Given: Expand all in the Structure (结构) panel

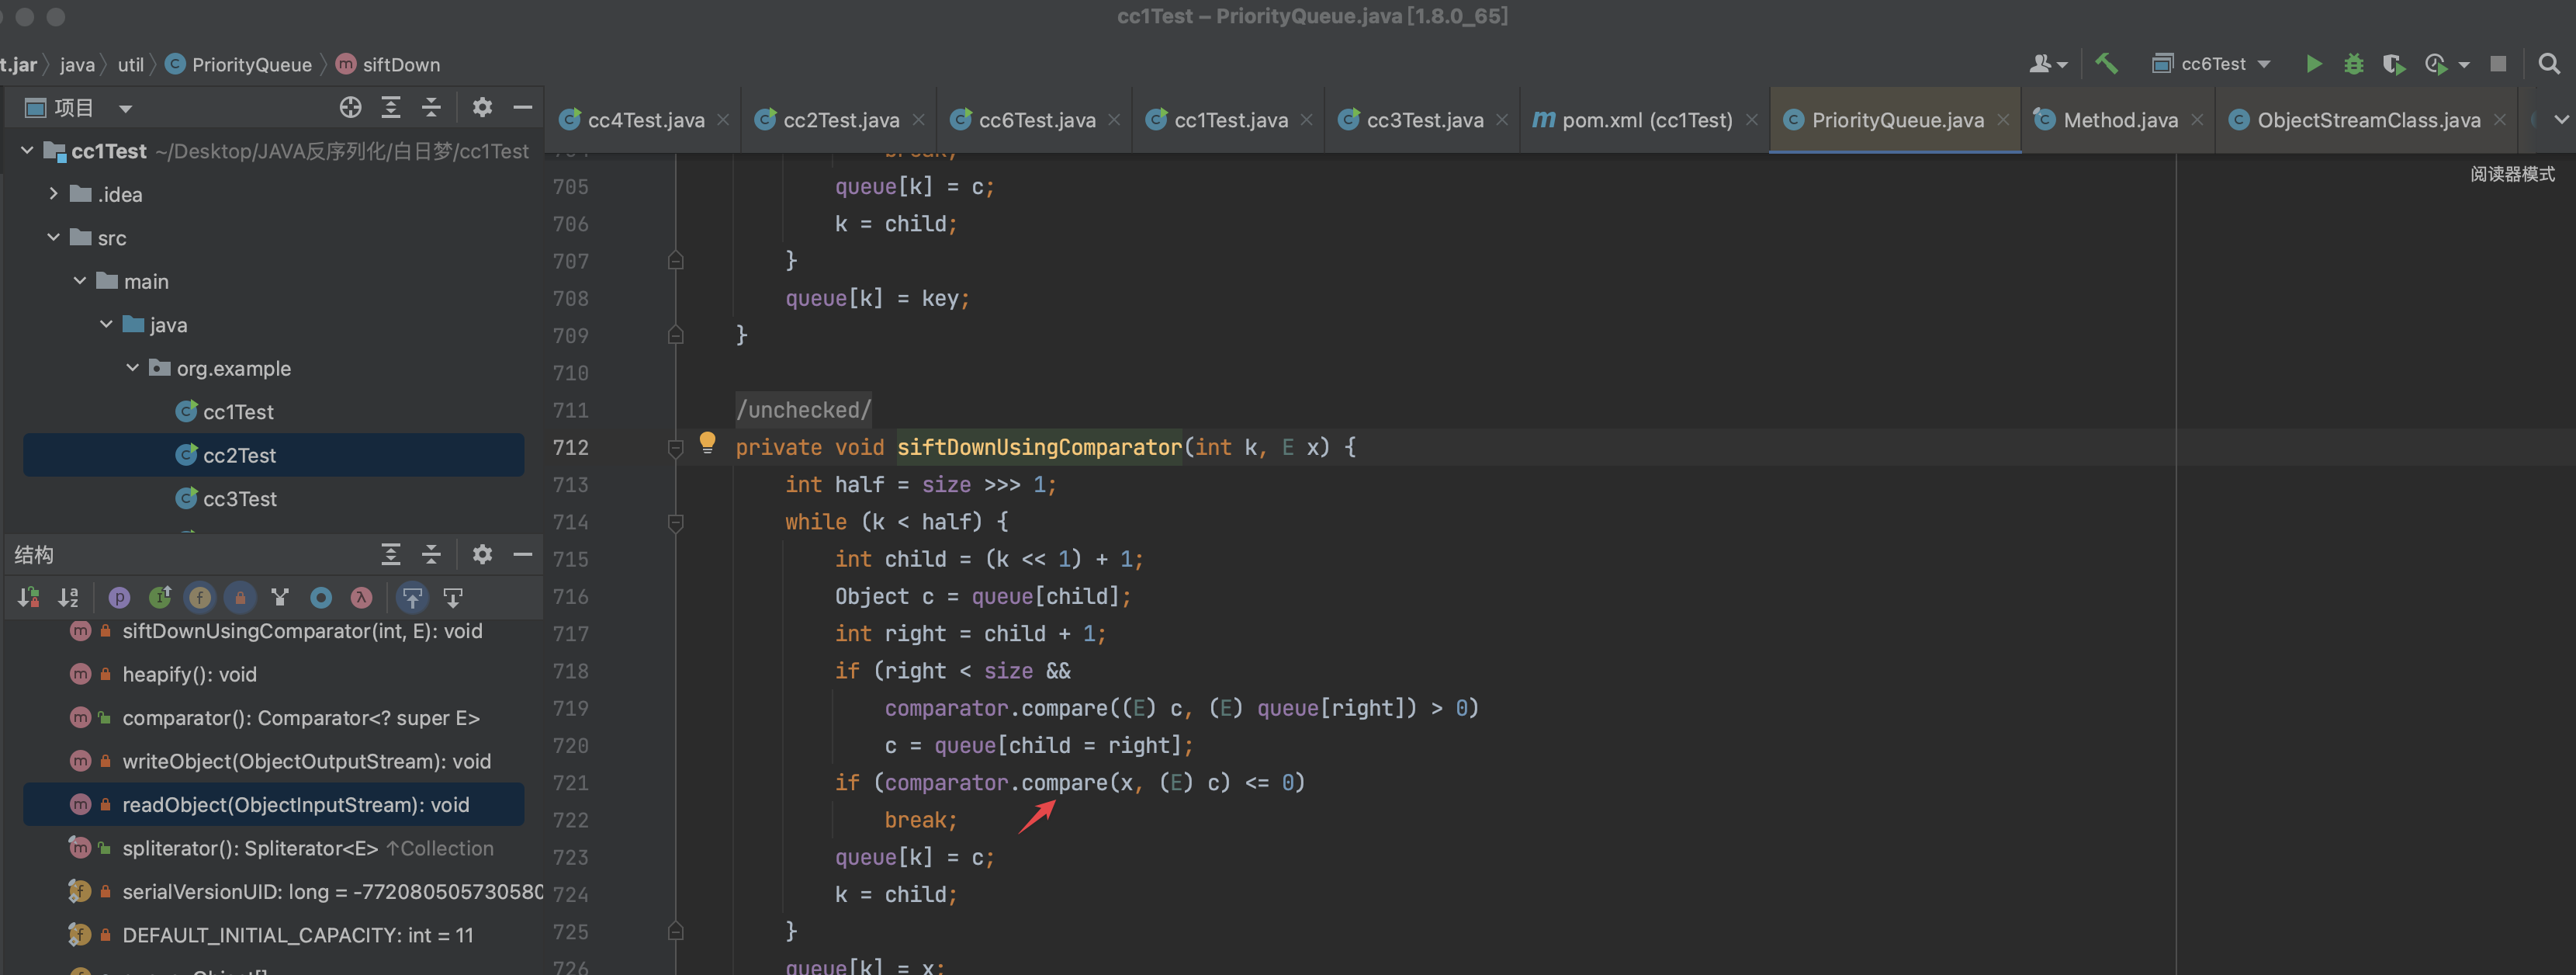Looking at the screenshot, I should 391,554.
